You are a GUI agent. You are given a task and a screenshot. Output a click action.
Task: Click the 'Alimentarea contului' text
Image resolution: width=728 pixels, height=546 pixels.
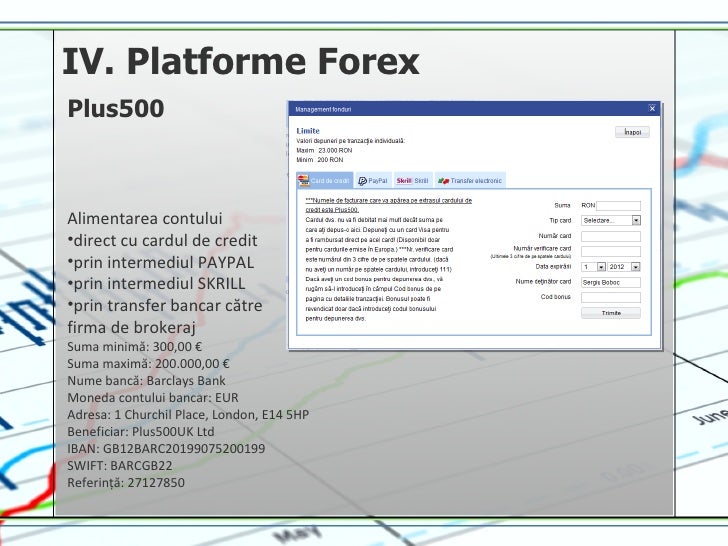145,218
